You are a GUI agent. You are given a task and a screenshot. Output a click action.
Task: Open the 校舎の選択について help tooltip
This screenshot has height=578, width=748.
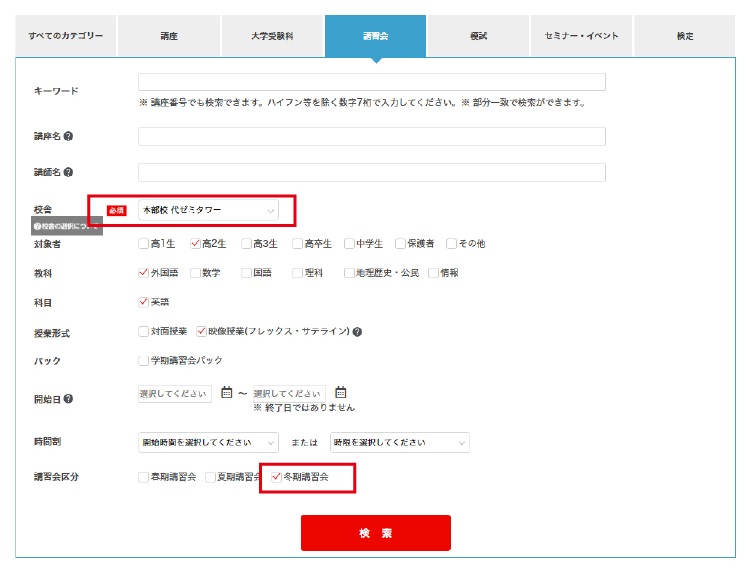(66, 227)
